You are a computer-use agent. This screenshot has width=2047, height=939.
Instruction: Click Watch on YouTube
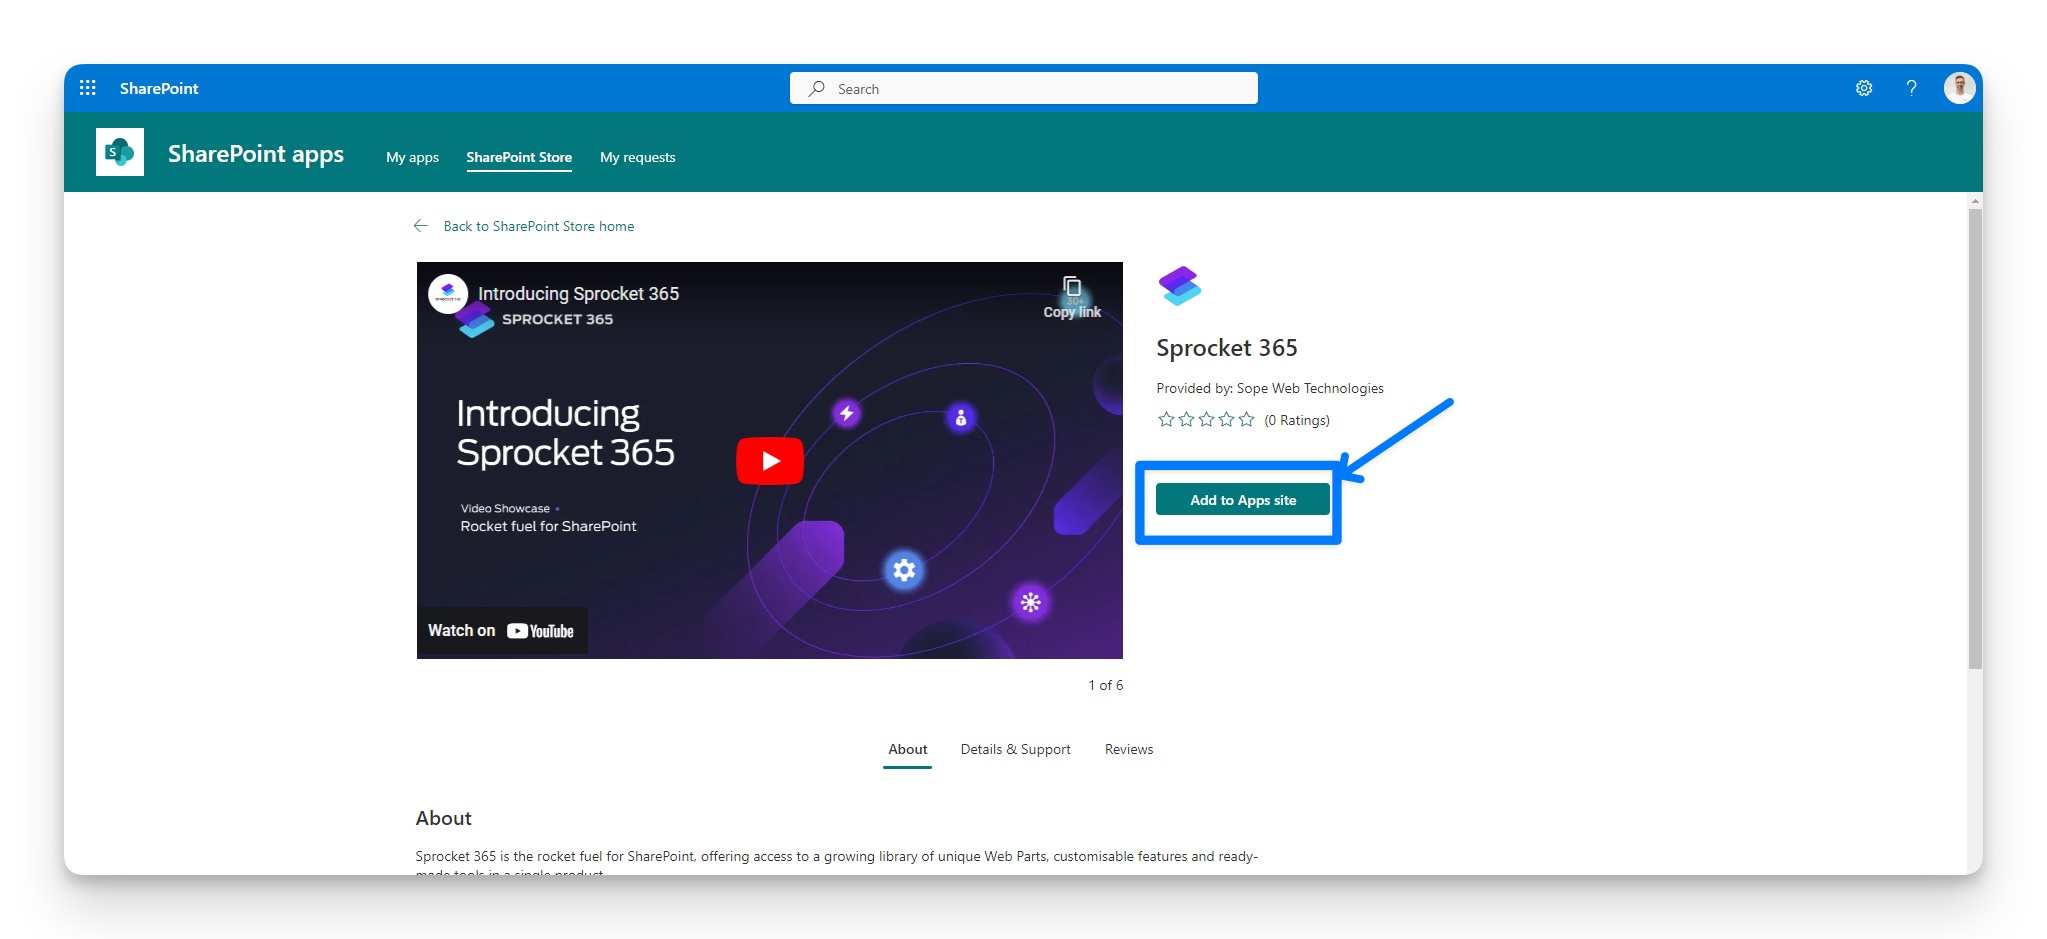[502, 630]
